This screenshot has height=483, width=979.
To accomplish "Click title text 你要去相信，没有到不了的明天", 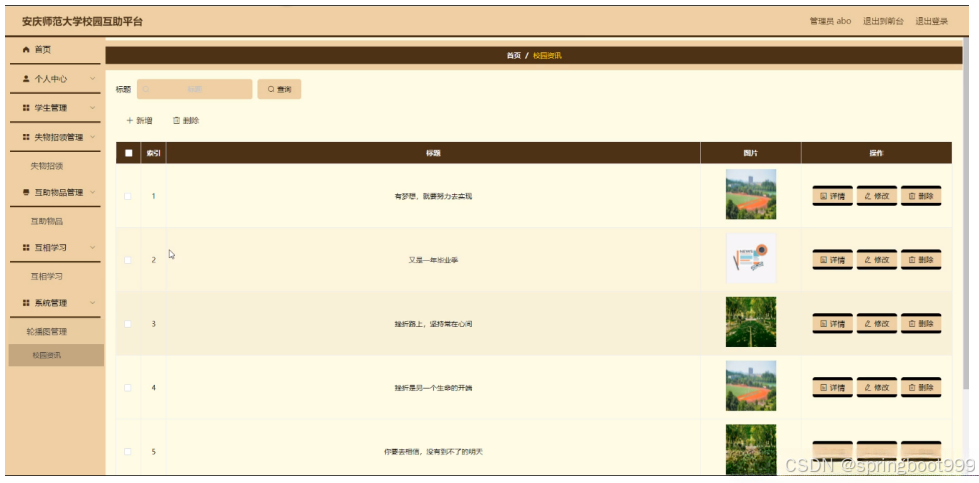I will pyautogui.click(x=433, y=451).
